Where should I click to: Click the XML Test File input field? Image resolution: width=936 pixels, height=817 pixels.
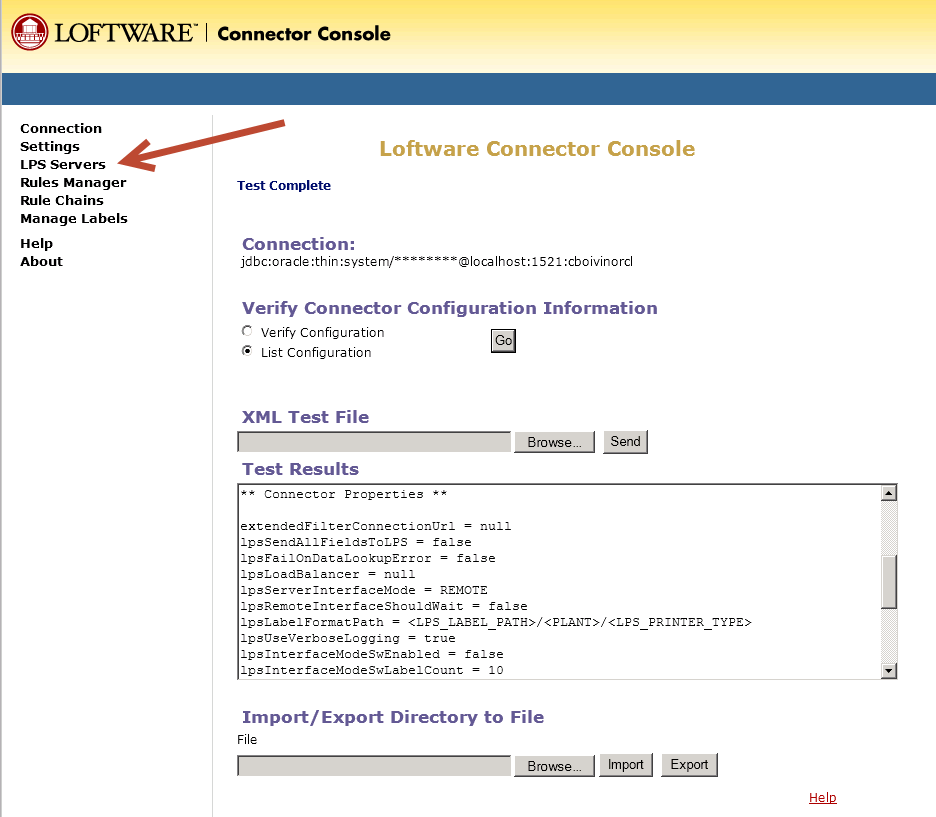(373, 441)
